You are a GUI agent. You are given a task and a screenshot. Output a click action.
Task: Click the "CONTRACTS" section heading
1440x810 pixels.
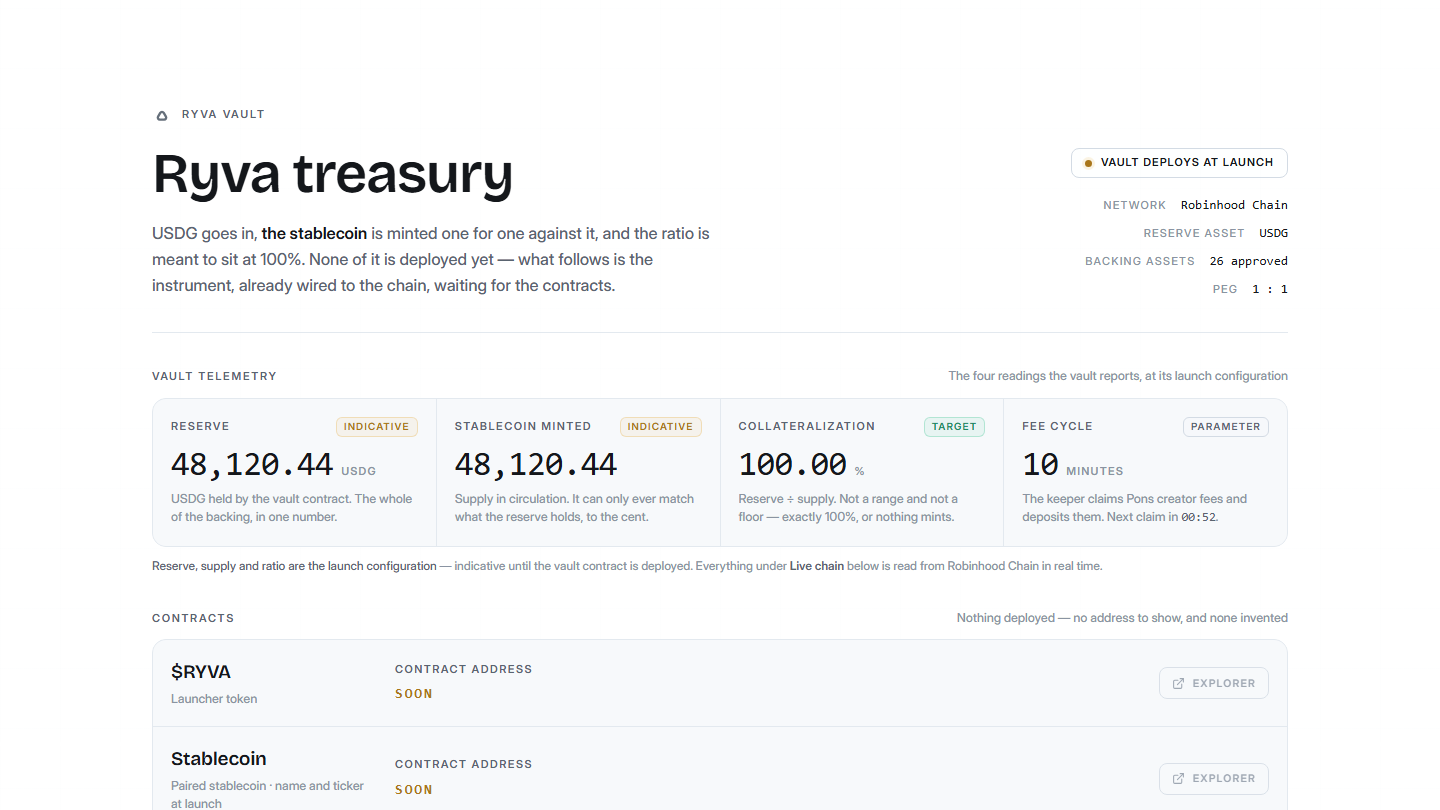coord(193,618)
